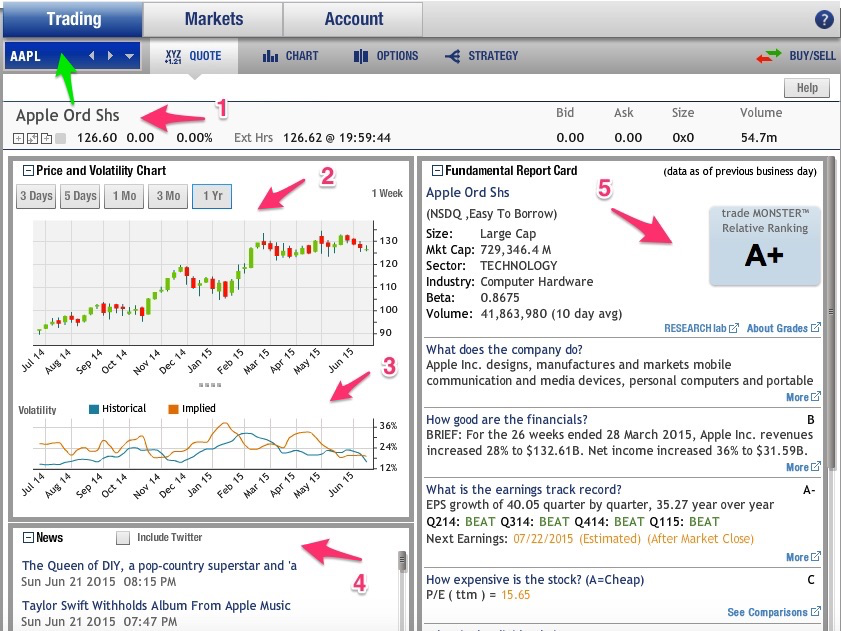This screenshot has width=841, height=631.
Task: Open the See Comparisons link
Action: tap(774, 612)
